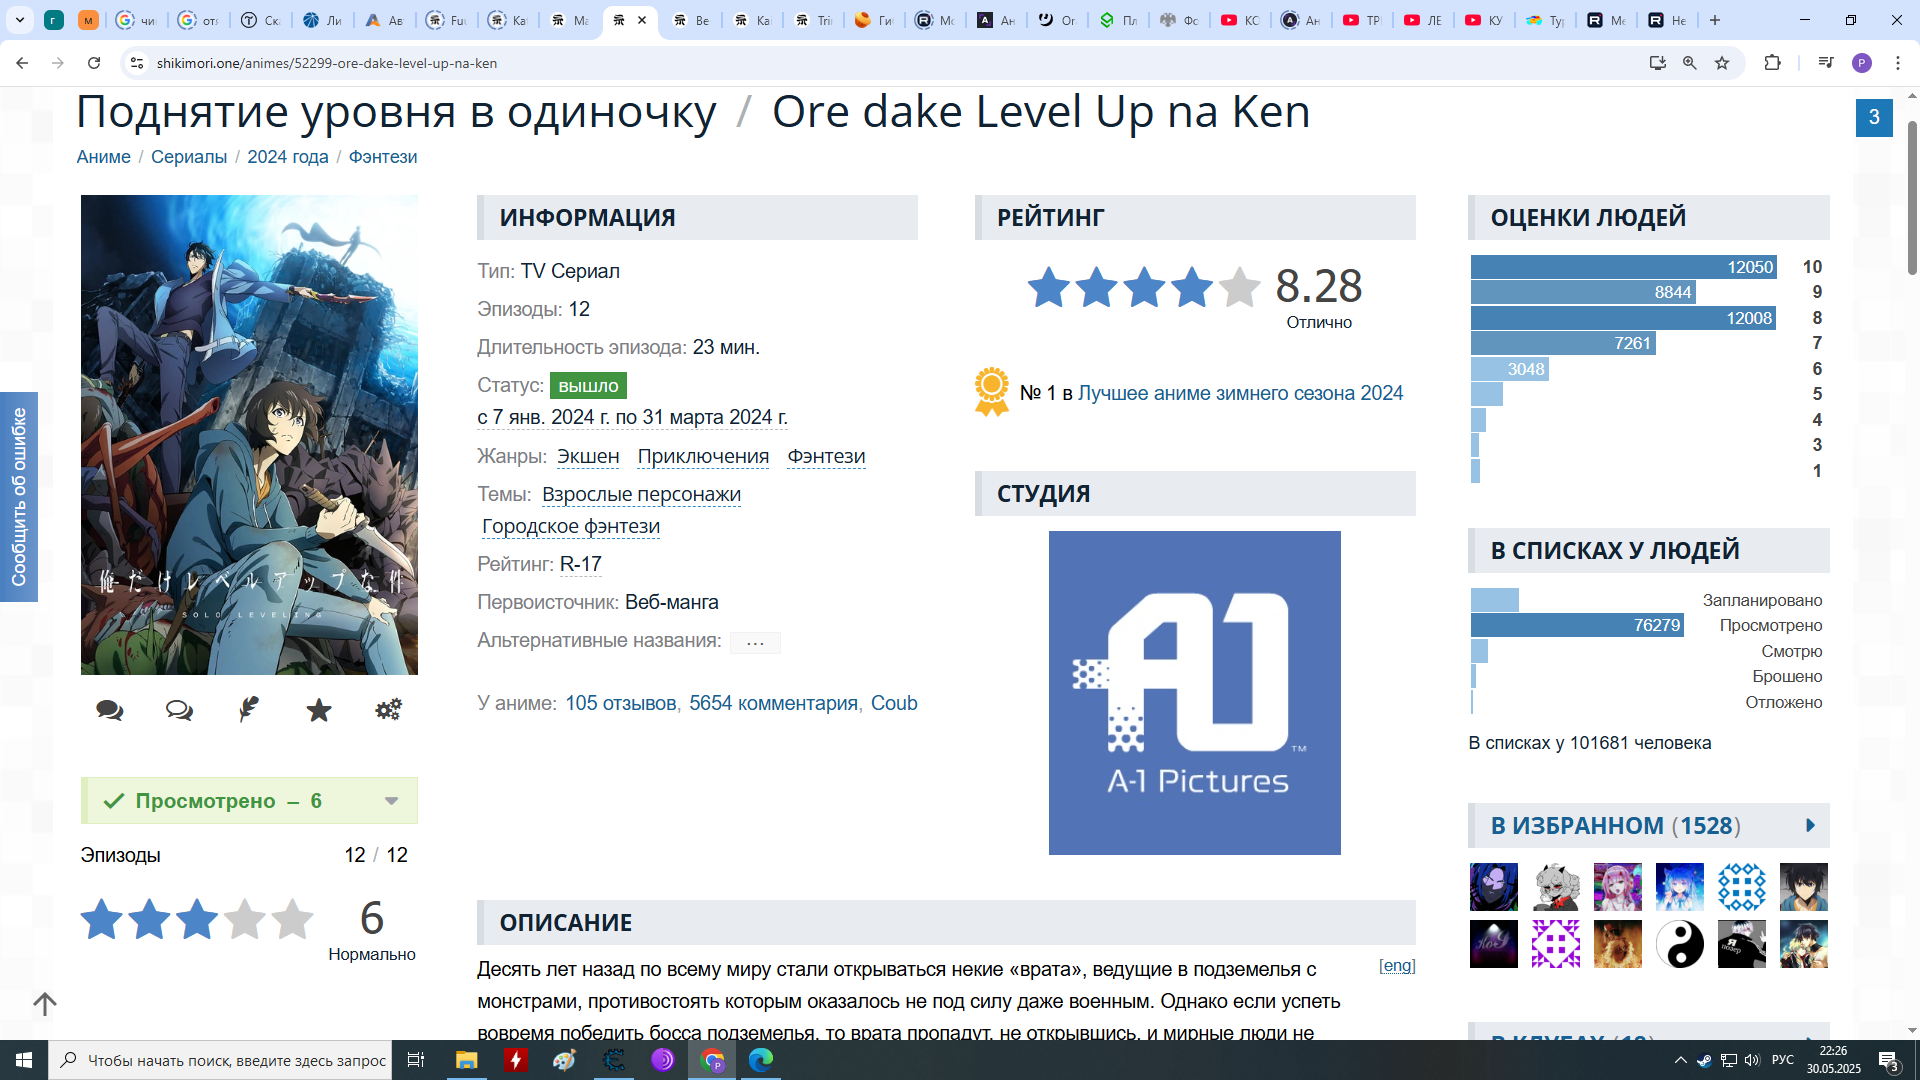1920x1080 pixels.
Task: Open Лучшее аниме зимнего сезона 2024
Action: tap(1240, 393)
